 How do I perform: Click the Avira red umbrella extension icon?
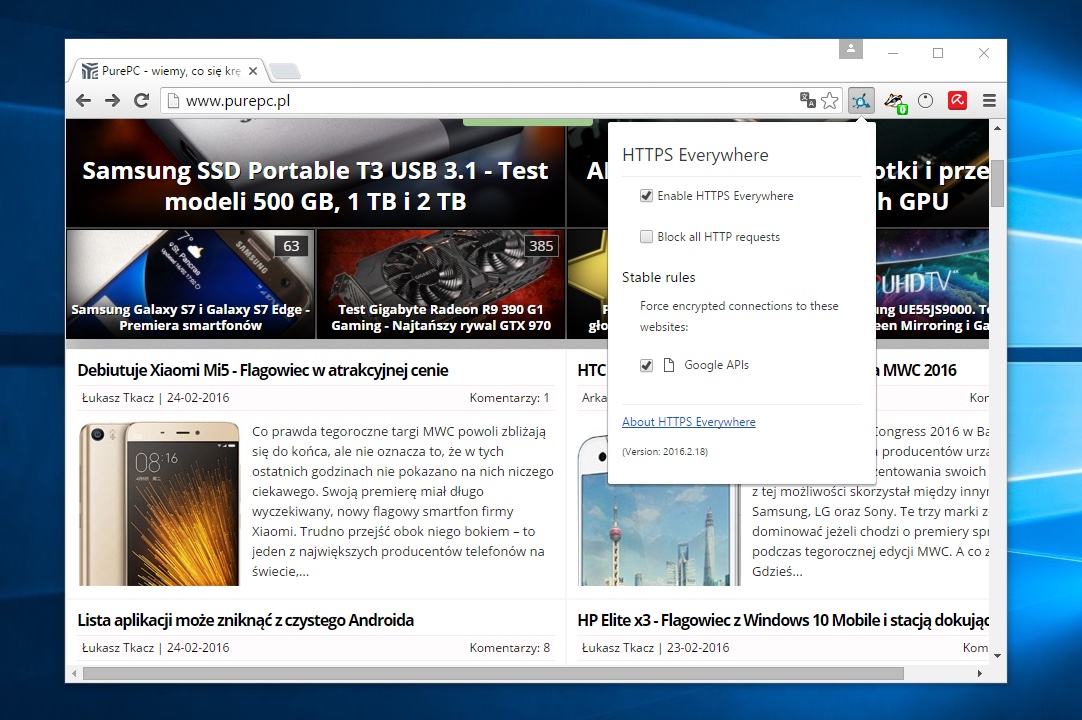tap(957, 100)
